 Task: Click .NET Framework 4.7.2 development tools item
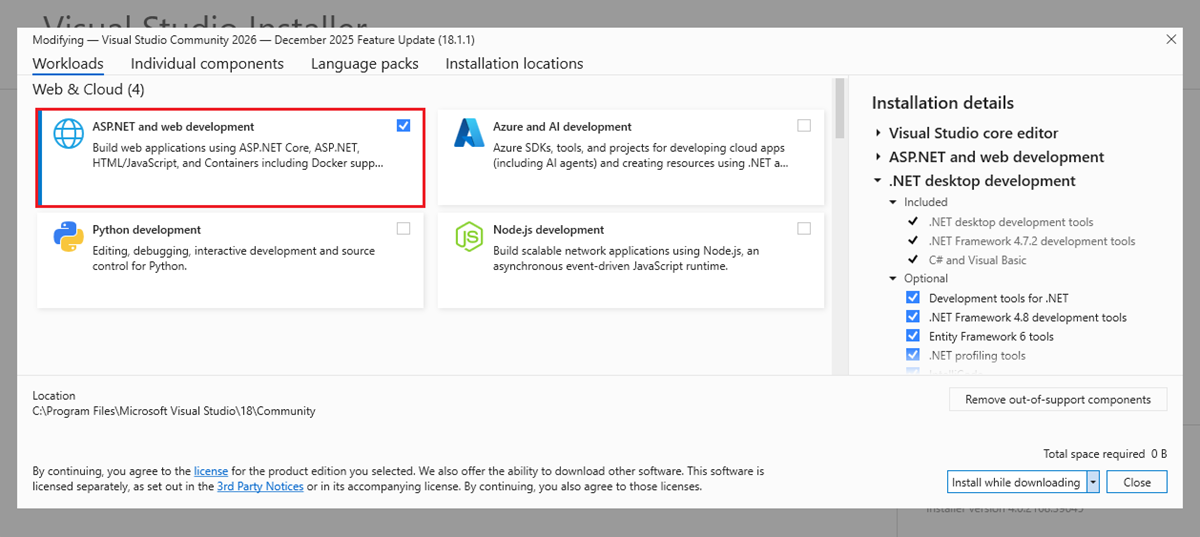point(1032,241)
